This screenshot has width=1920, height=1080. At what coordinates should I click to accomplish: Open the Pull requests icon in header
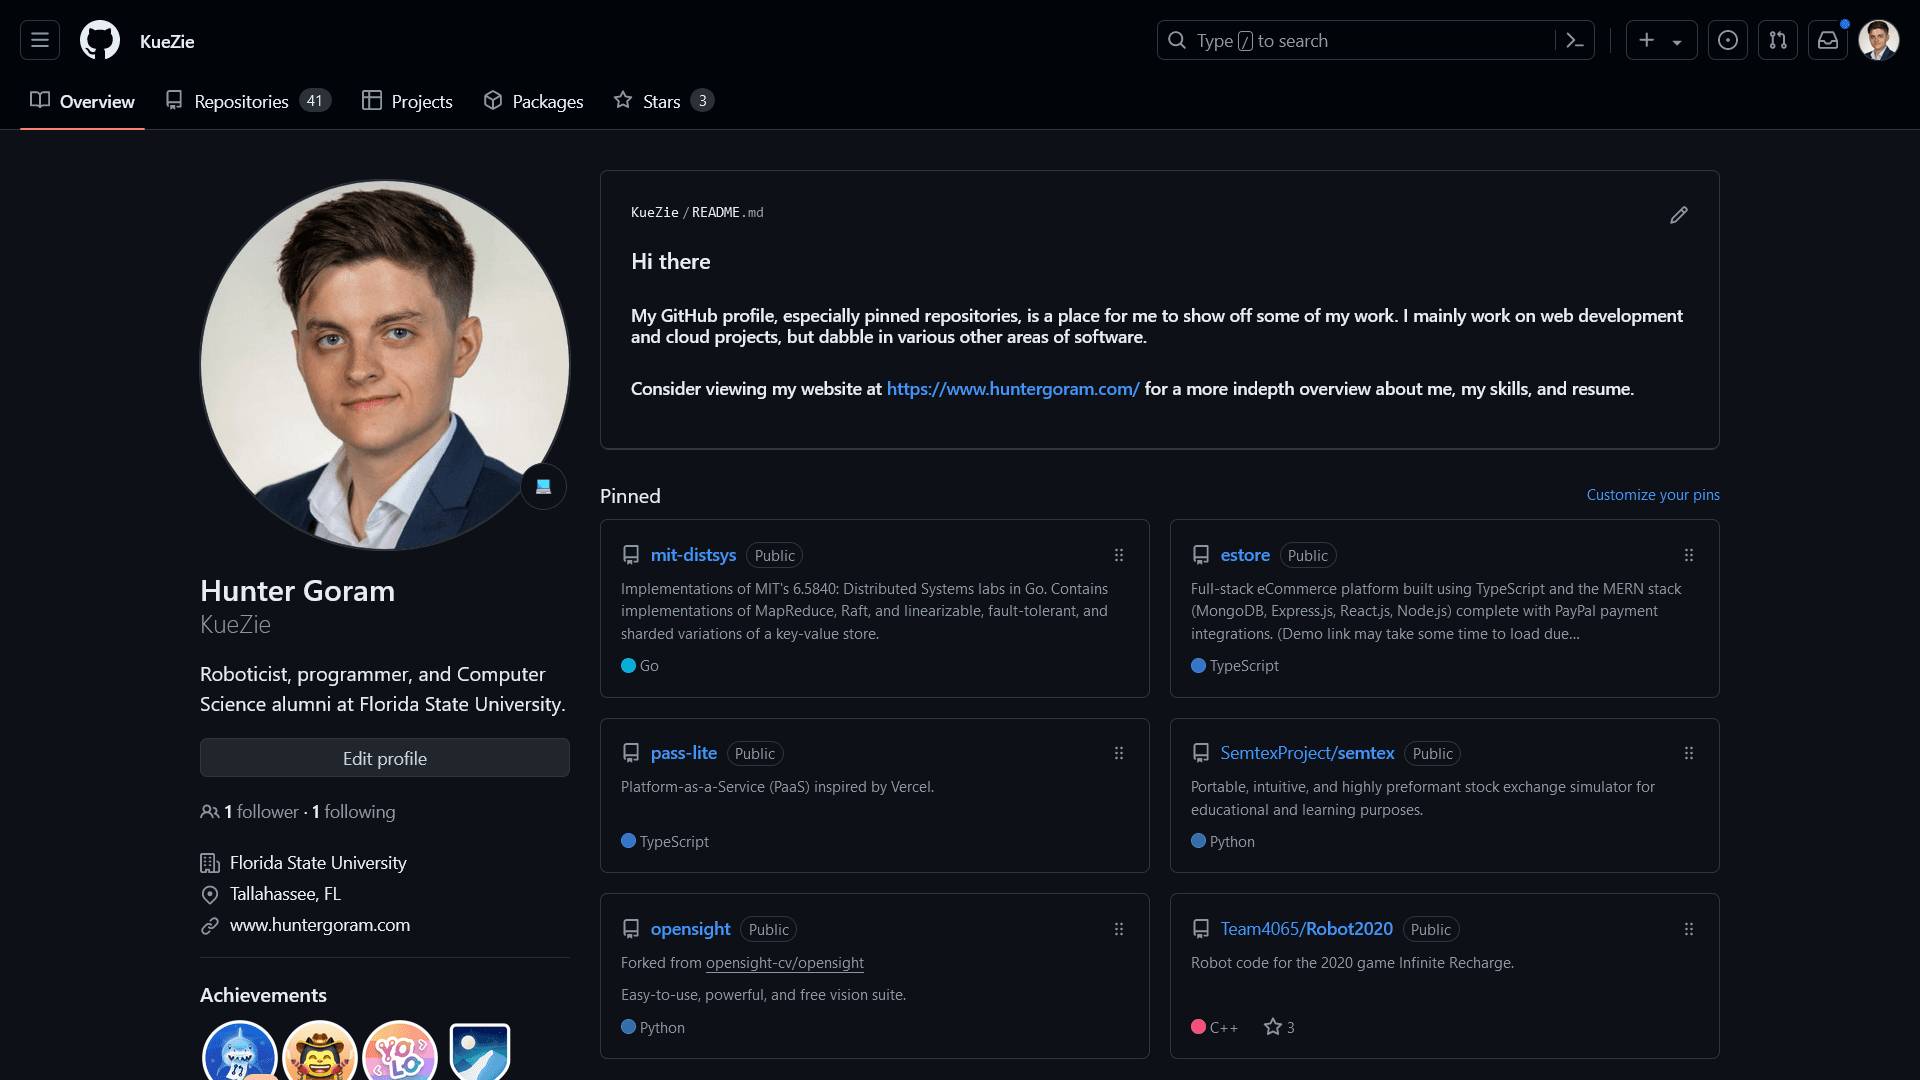click(1778, 40)
